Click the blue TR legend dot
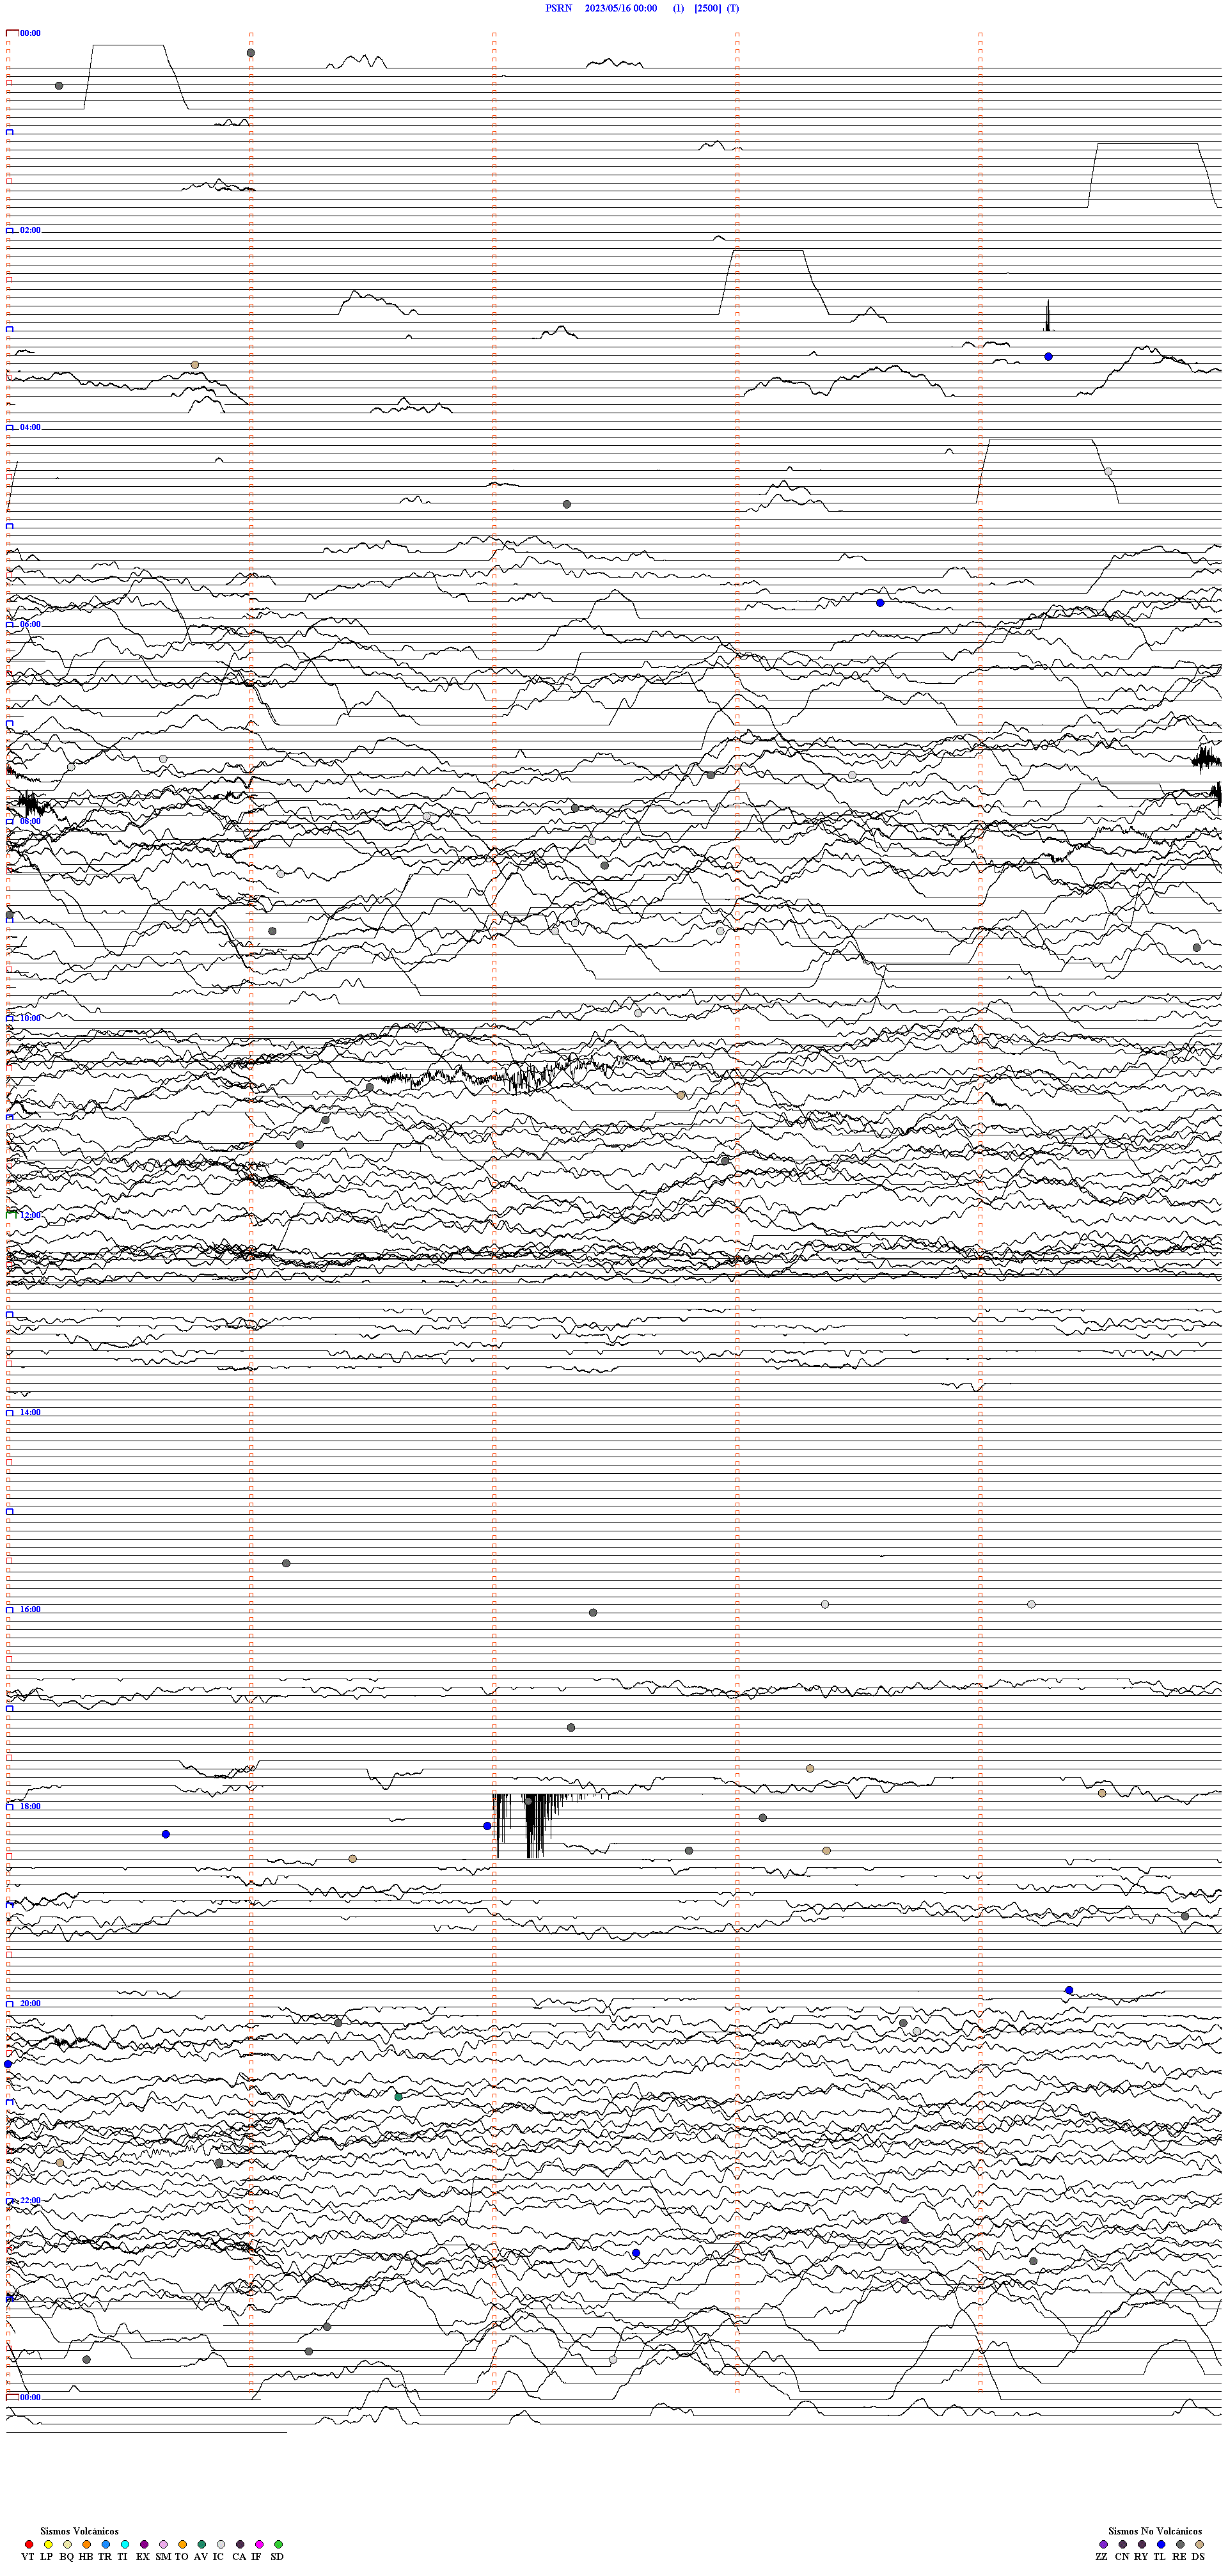 pos(106,2544)
